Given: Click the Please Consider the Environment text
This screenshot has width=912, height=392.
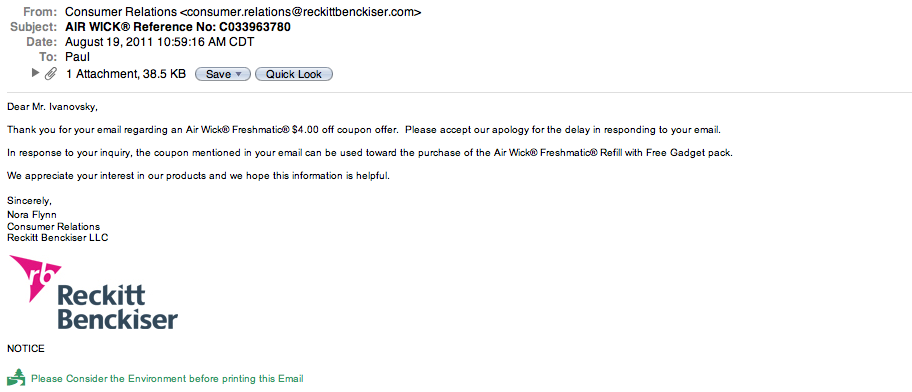Looking at the screenshot, I should (168, 379).
